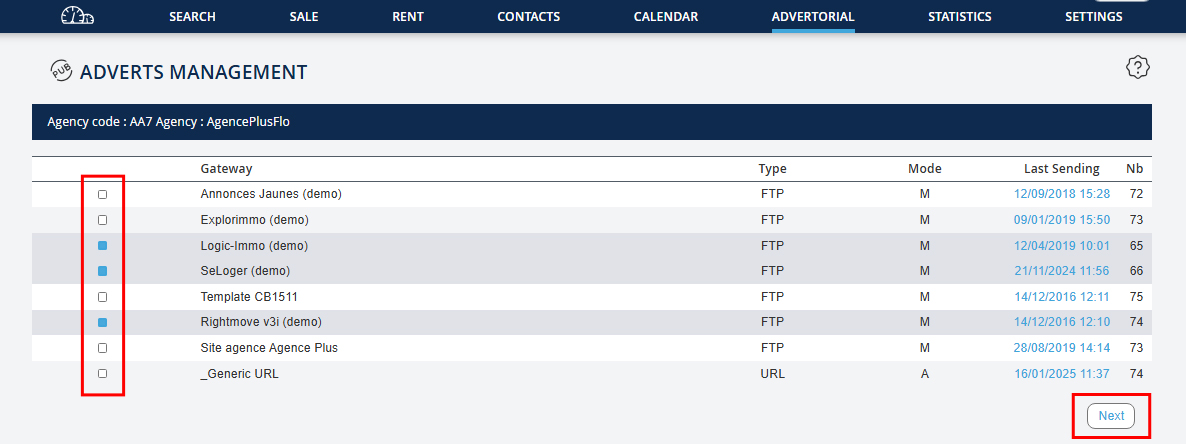The height and width of the screenshot is (444, 1186).
Task: Open the Search menu
Action: 192,17
